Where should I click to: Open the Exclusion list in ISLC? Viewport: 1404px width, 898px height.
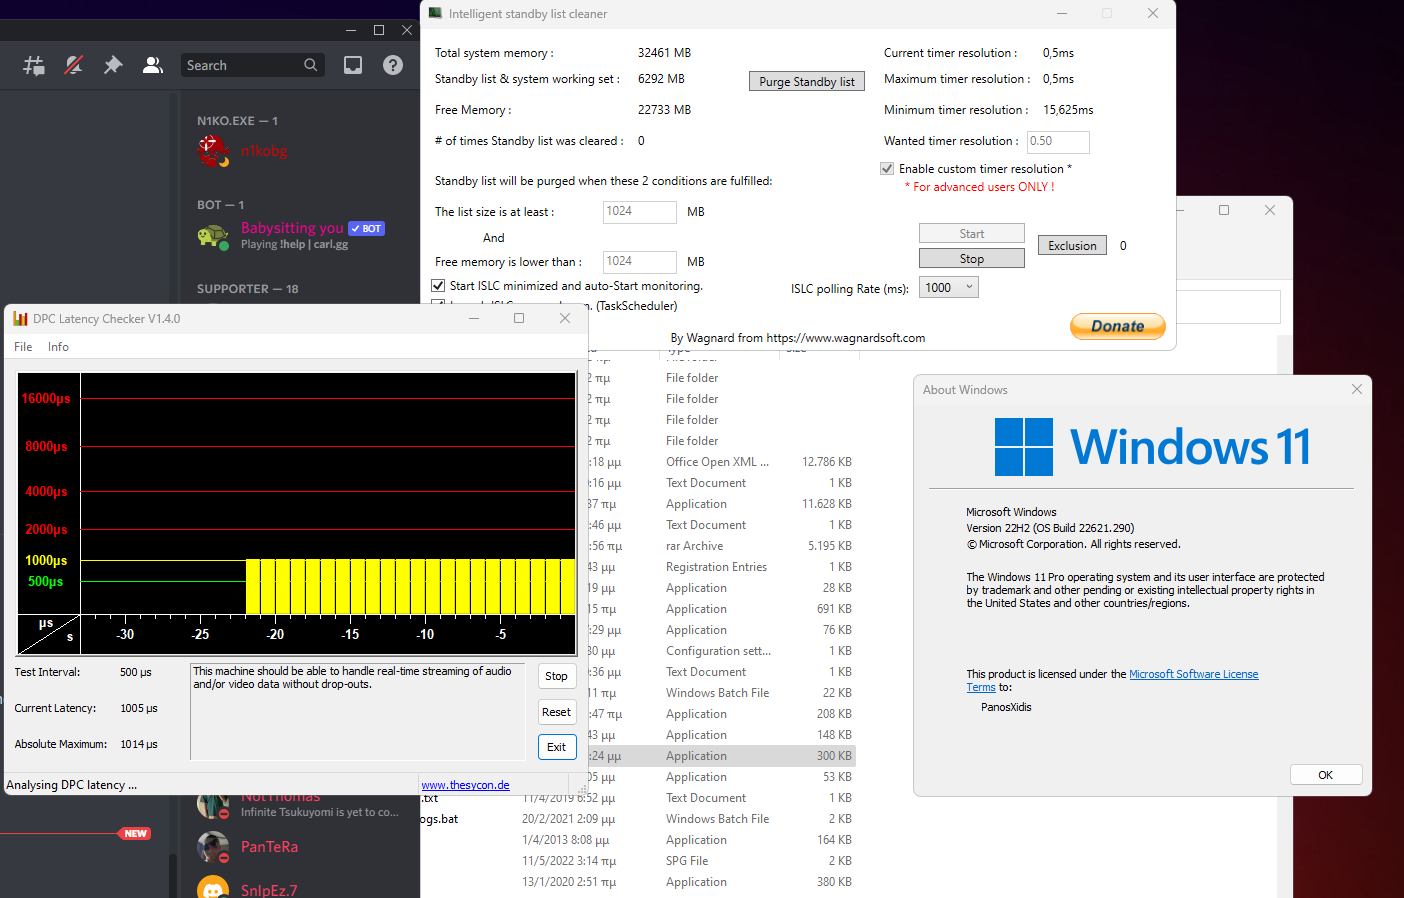click(1073, 246)
